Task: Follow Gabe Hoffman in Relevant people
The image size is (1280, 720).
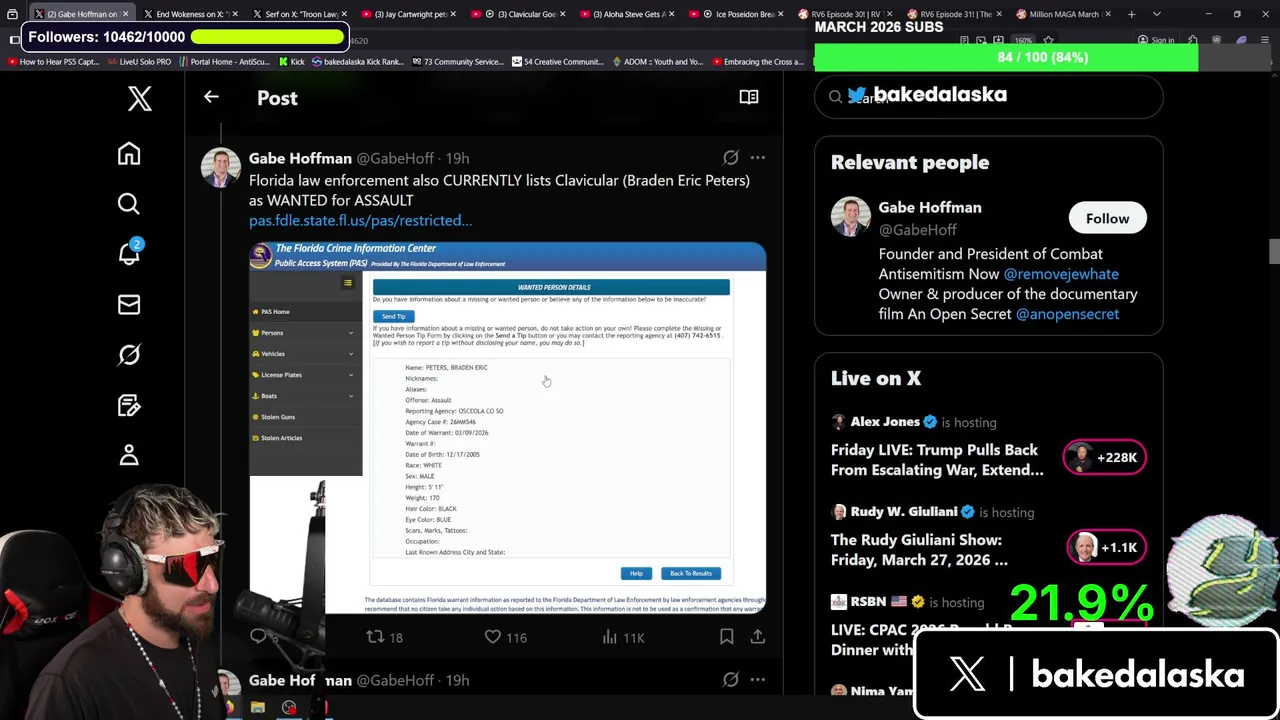Action: [1107, 218]
